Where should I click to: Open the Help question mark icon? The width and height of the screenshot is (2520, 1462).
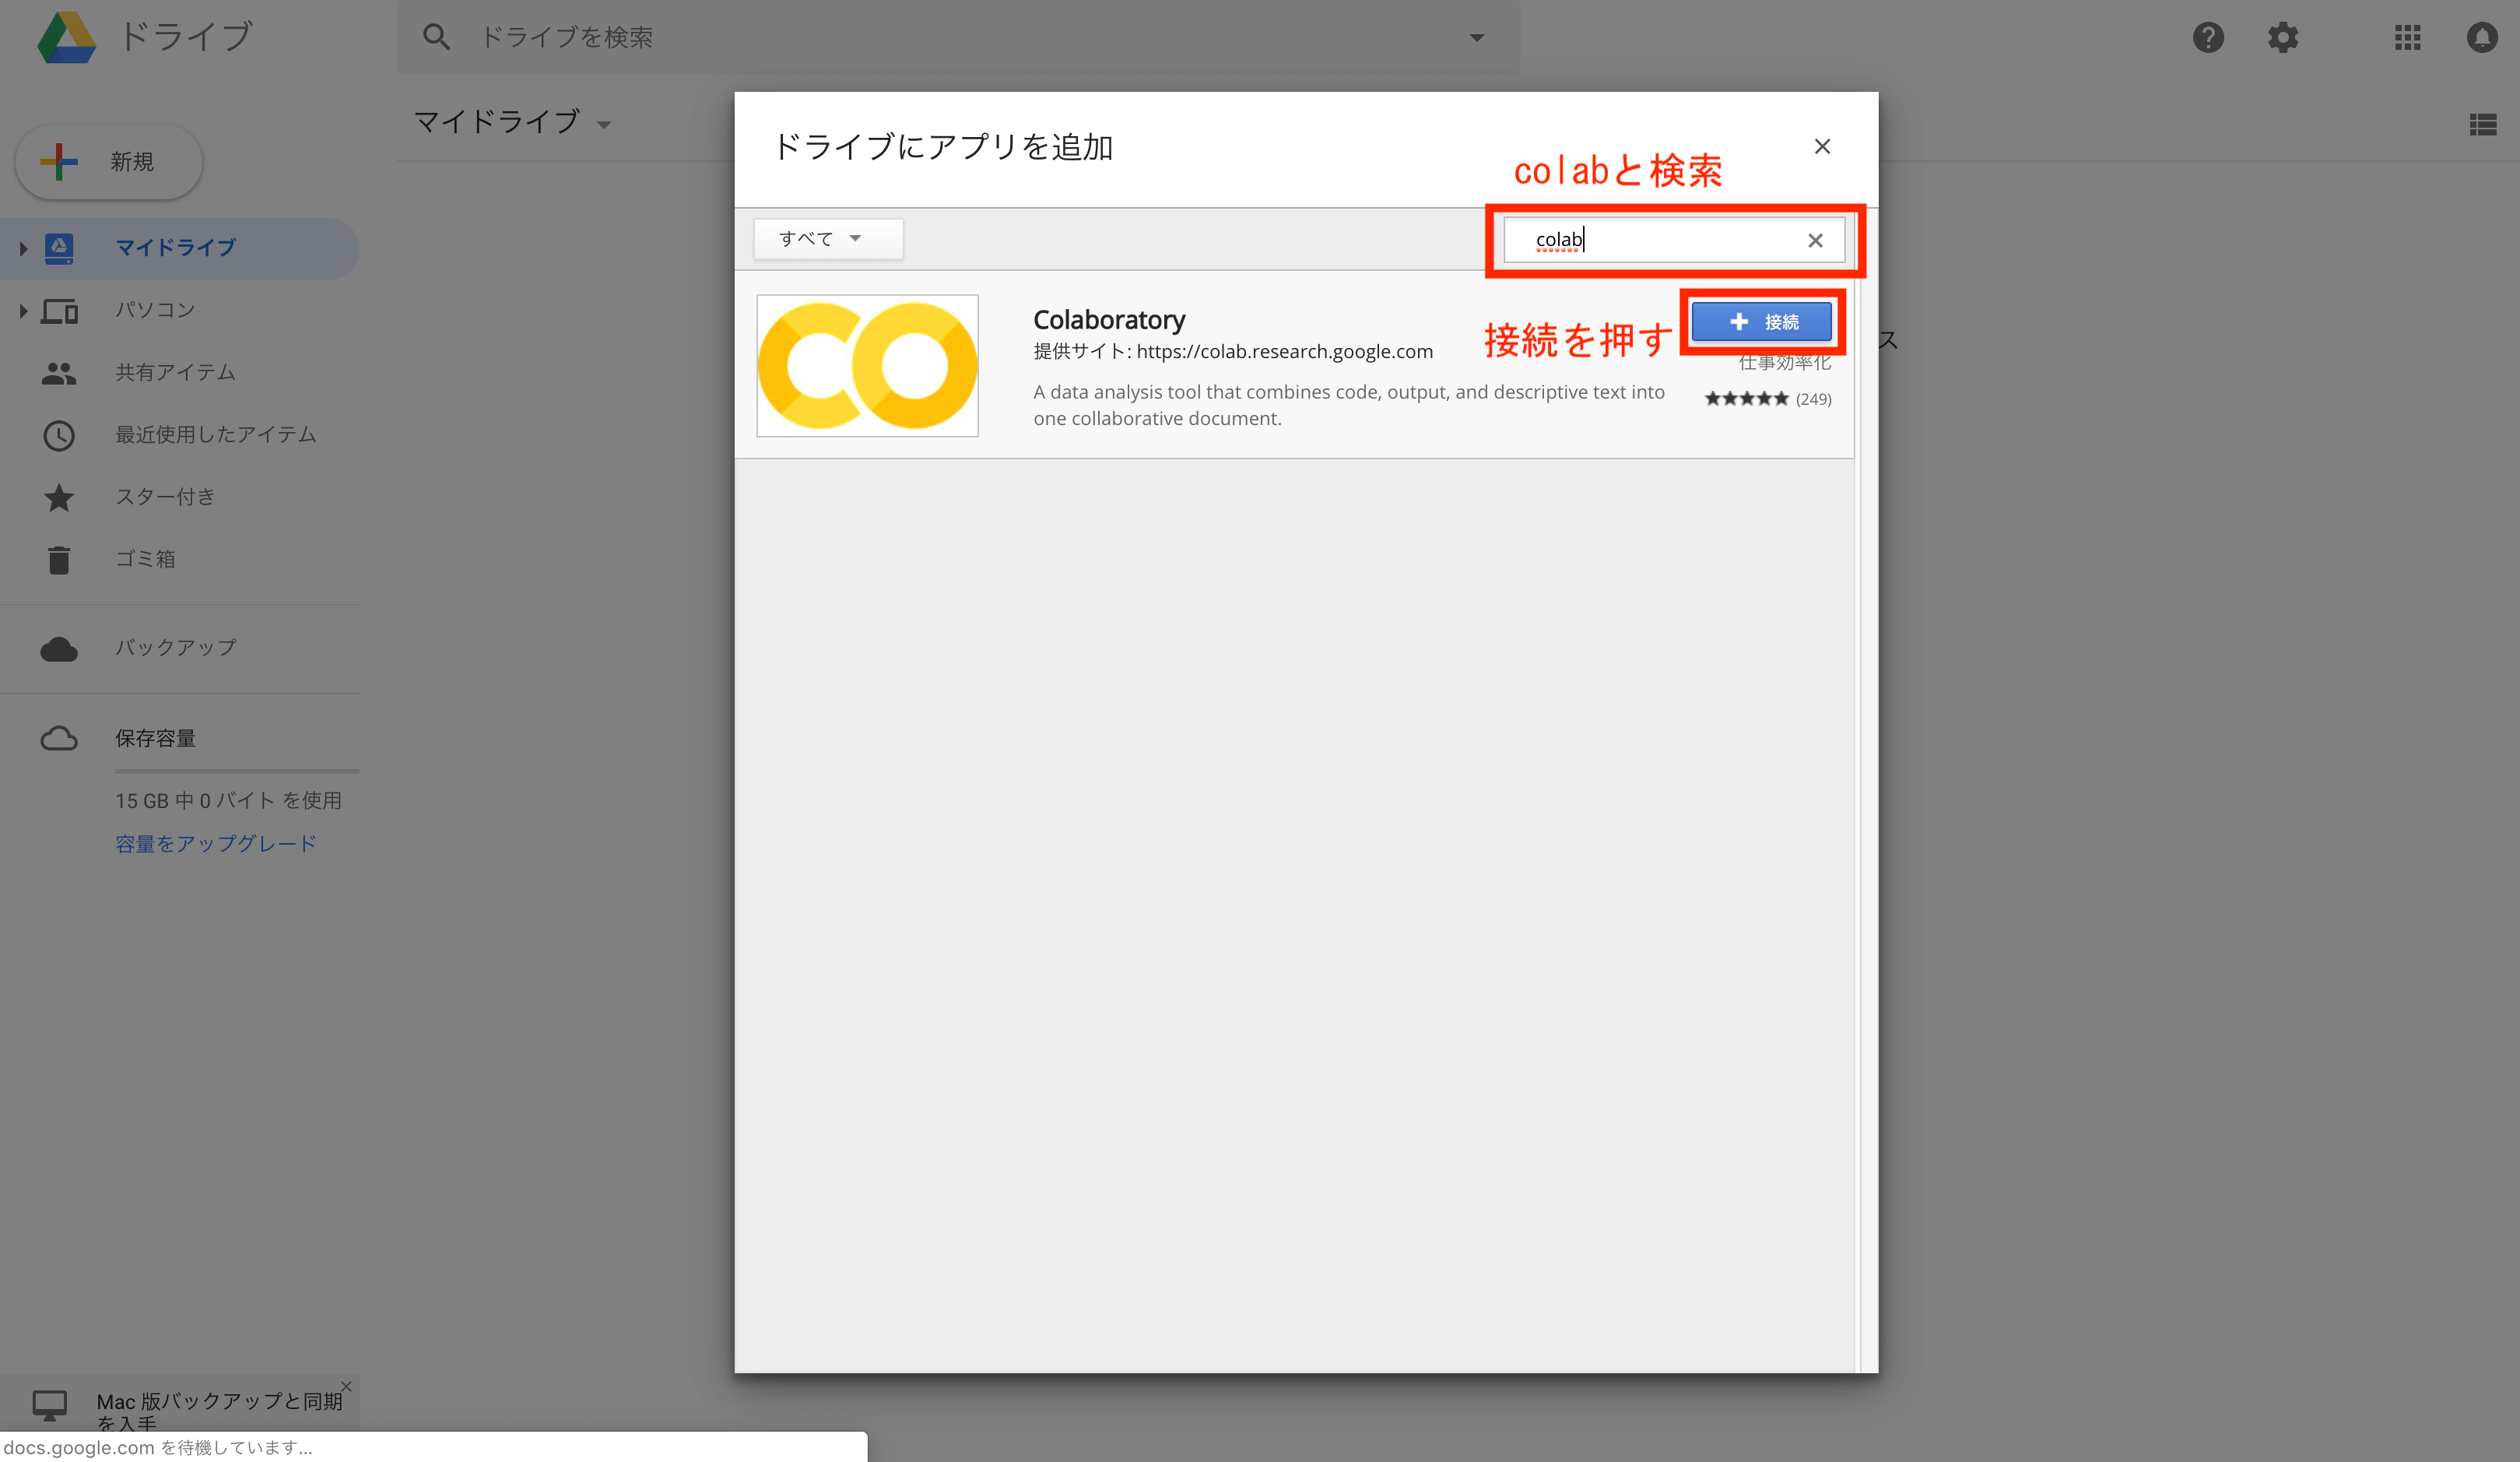pos(2208,37)
